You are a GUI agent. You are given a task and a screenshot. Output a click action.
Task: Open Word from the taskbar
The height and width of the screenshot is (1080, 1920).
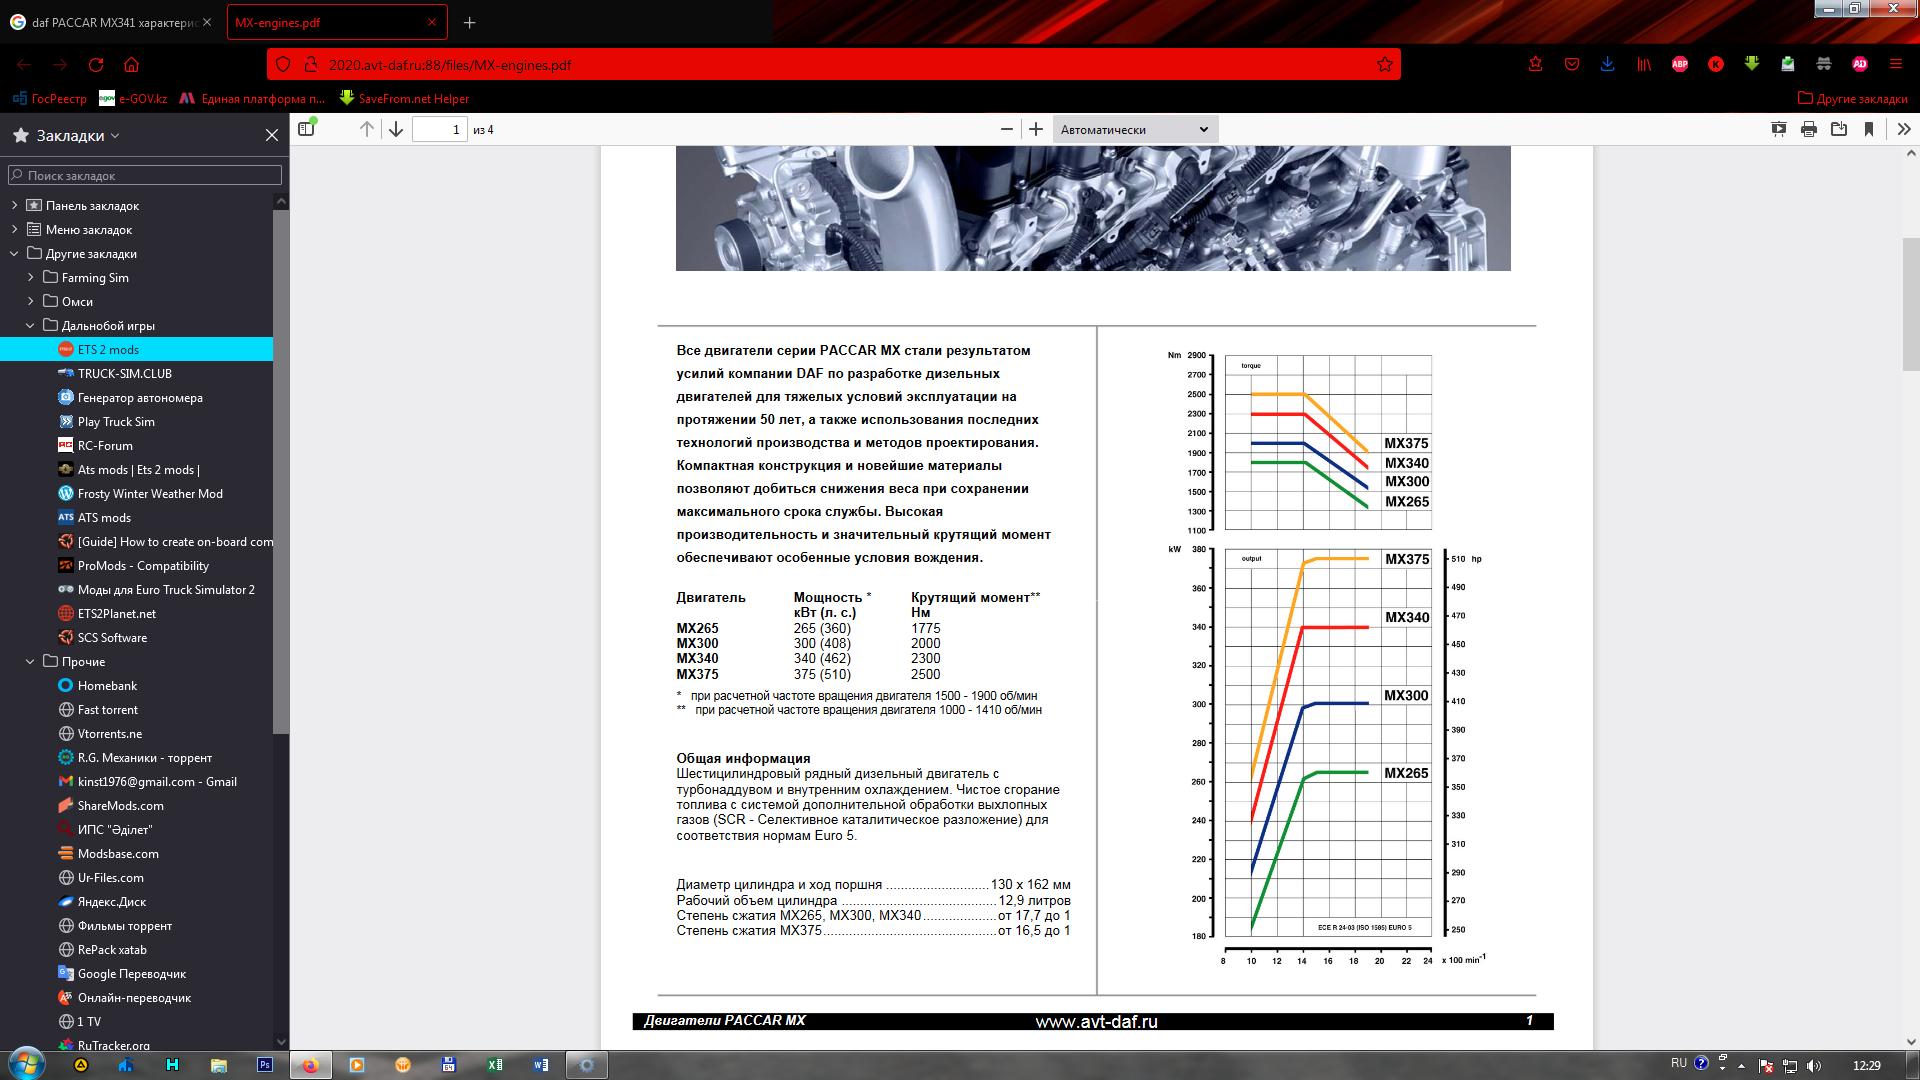tap(541, 1065)
